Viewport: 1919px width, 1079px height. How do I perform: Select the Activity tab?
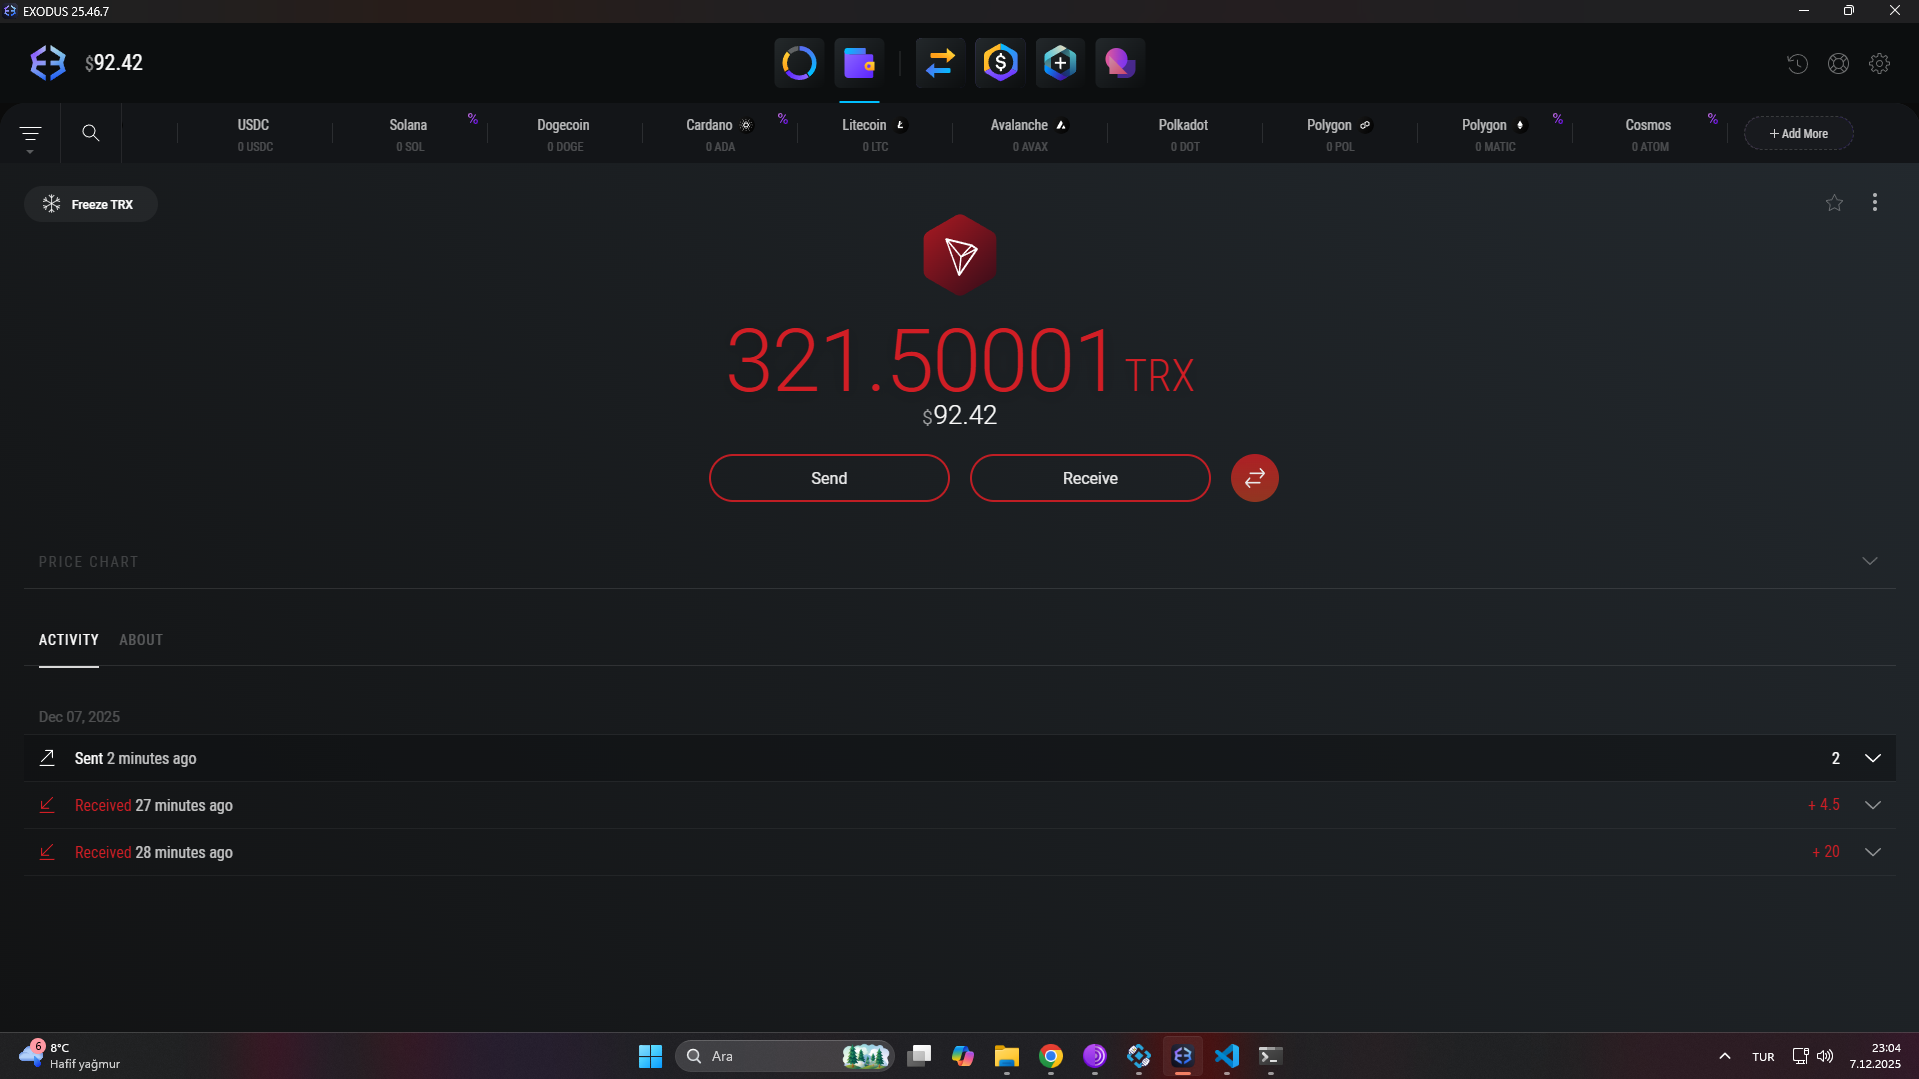tap(69, 640)
